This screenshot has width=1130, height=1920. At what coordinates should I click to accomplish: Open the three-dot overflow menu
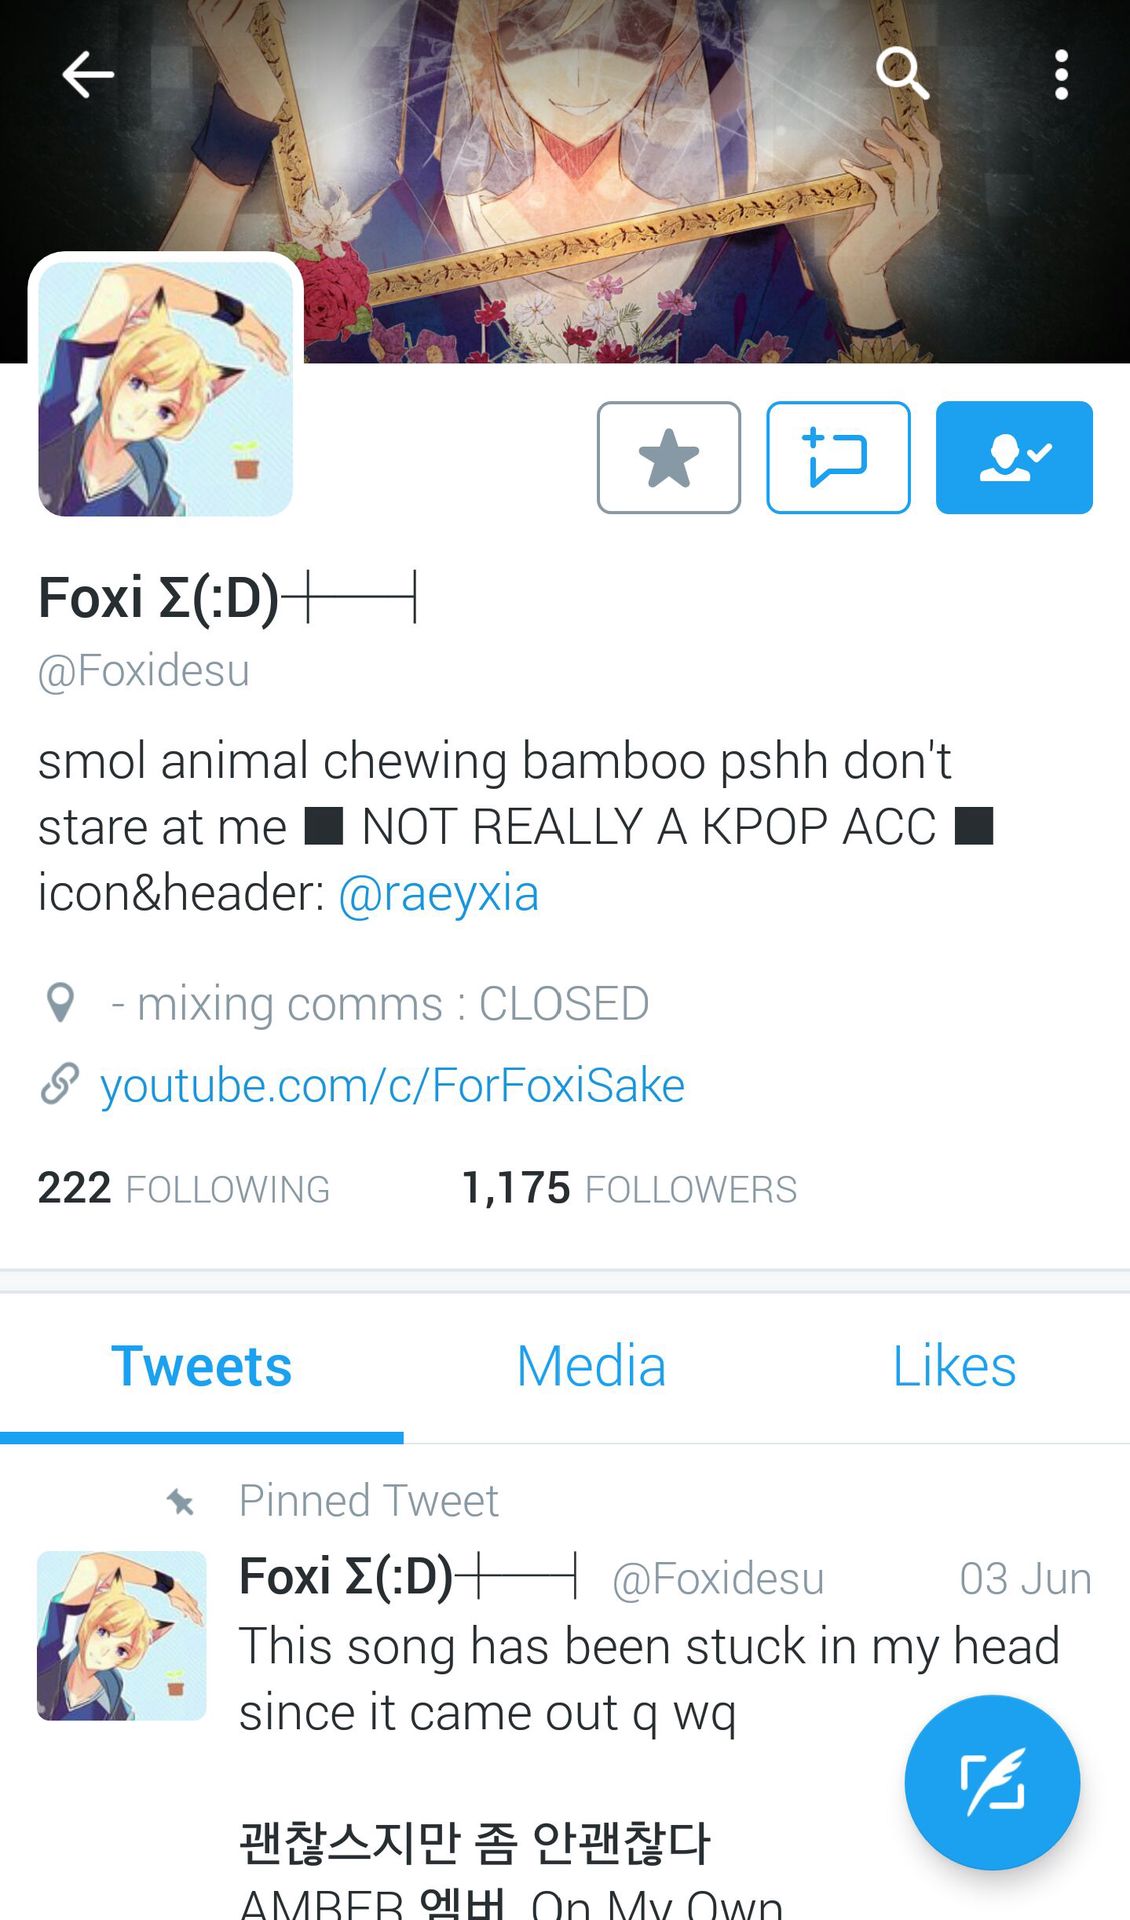click(x=1061, y=75)
